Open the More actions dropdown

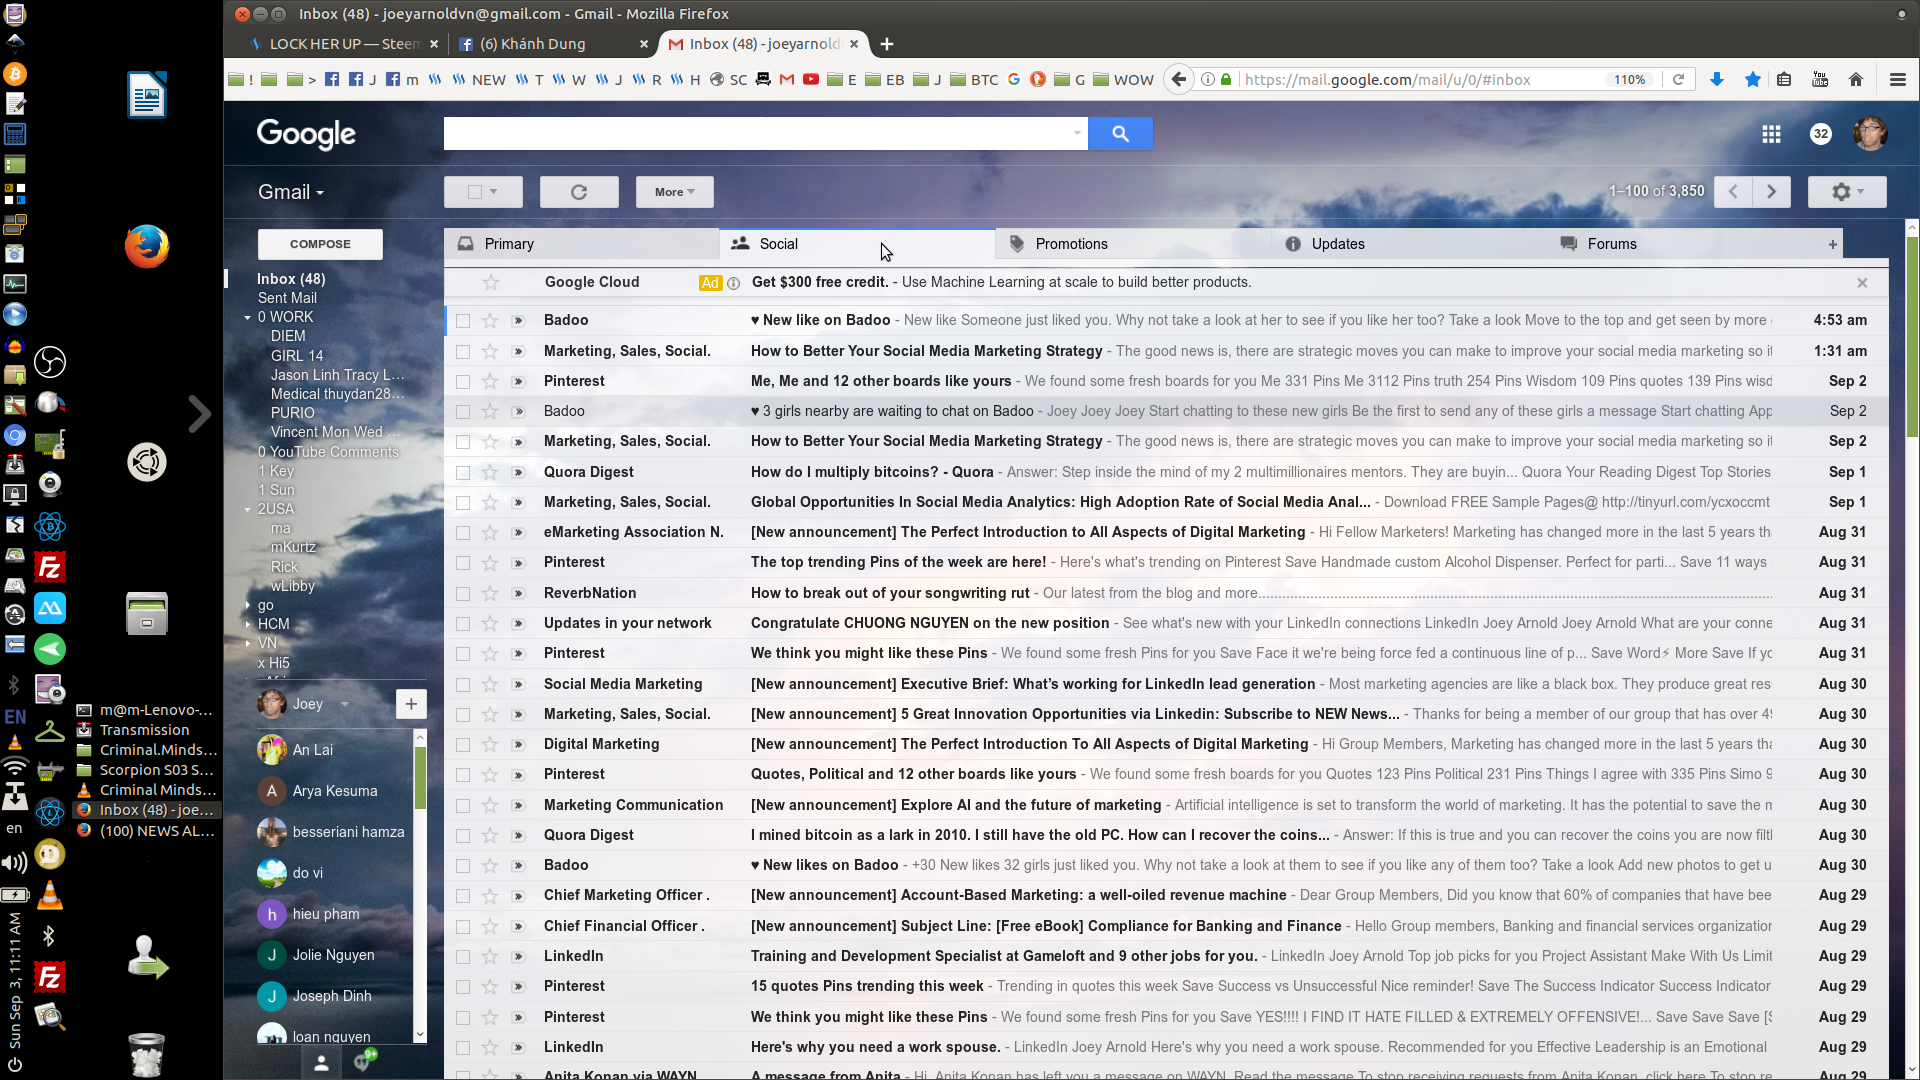click(675, 192)
